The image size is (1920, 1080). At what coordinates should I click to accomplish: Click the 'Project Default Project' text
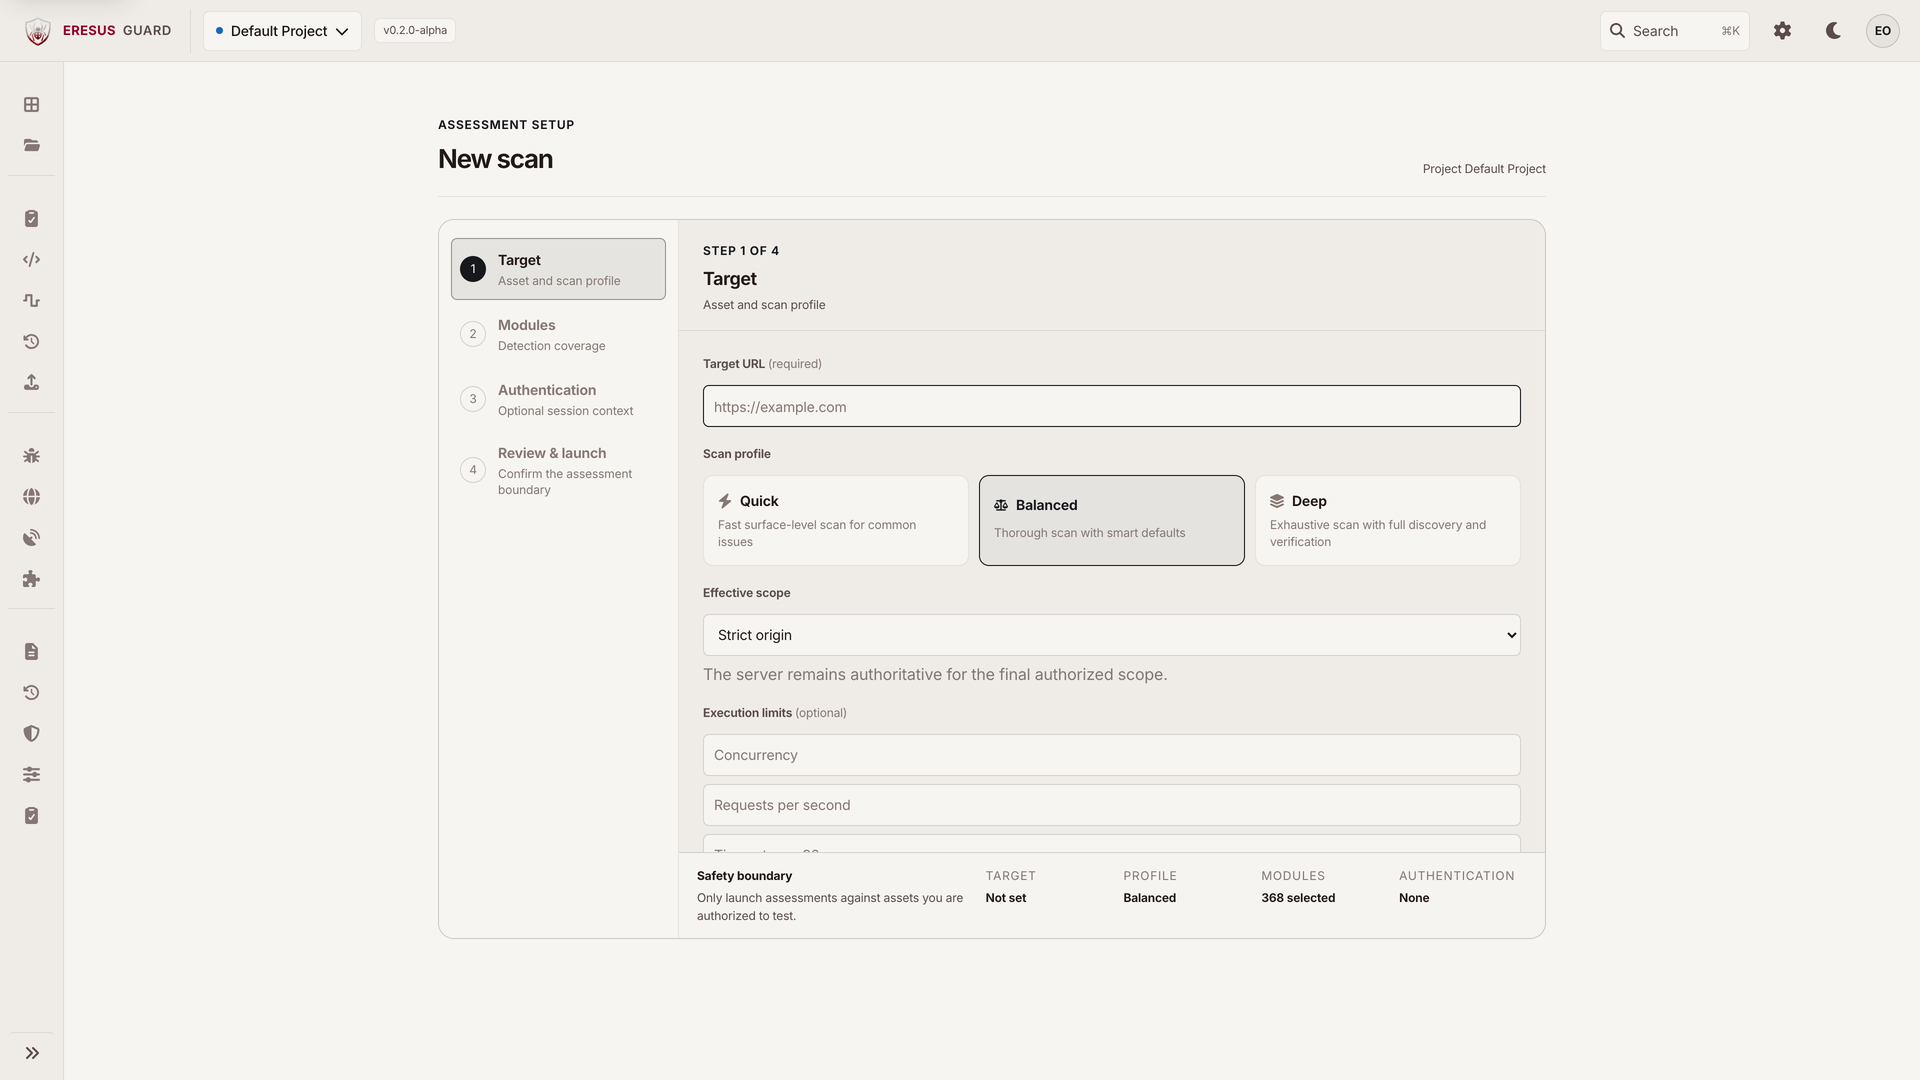[1484, 169]
